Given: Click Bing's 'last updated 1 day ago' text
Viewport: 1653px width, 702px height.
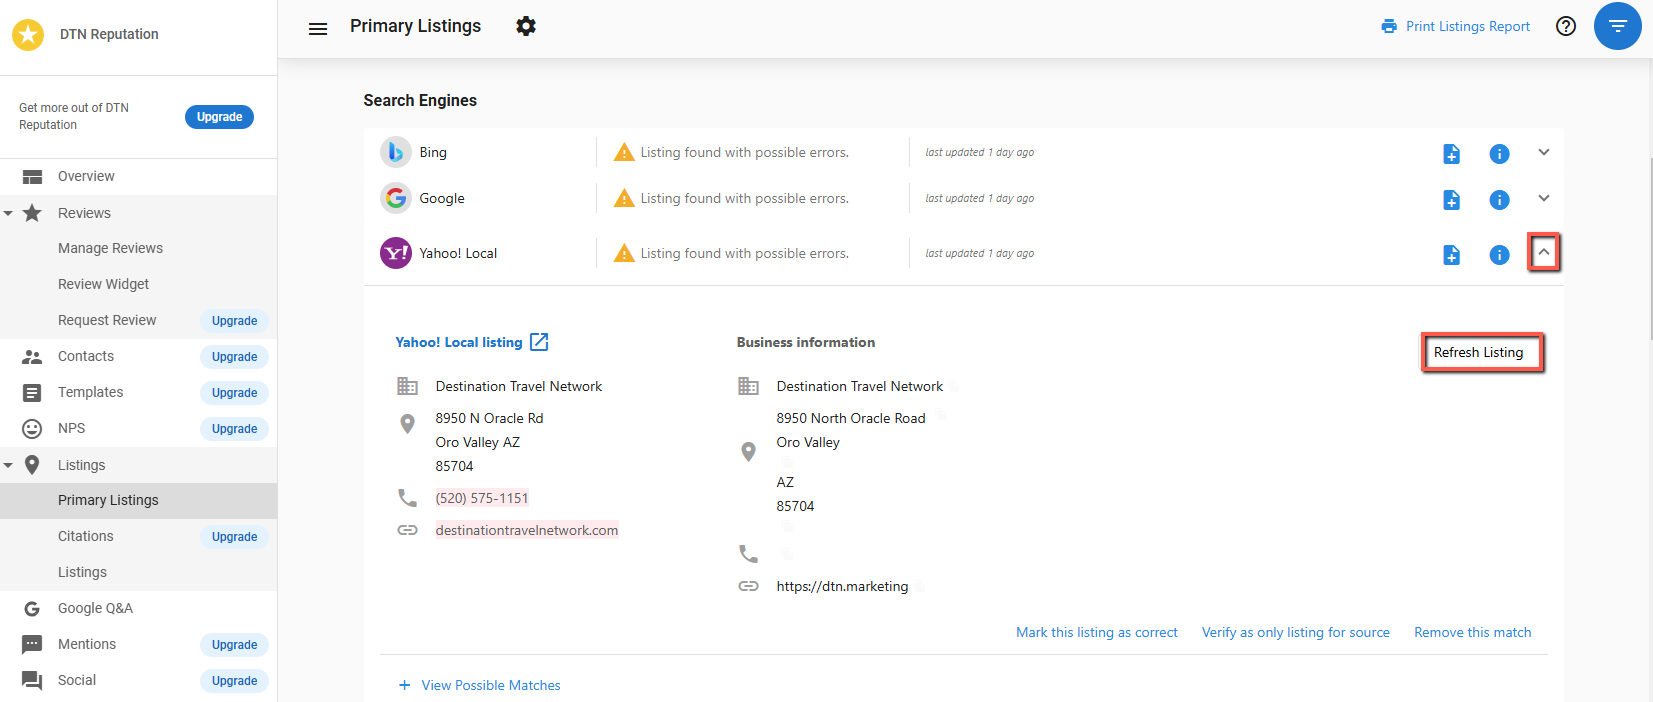Looking at the screenshot, I should (x=980, y=152).
